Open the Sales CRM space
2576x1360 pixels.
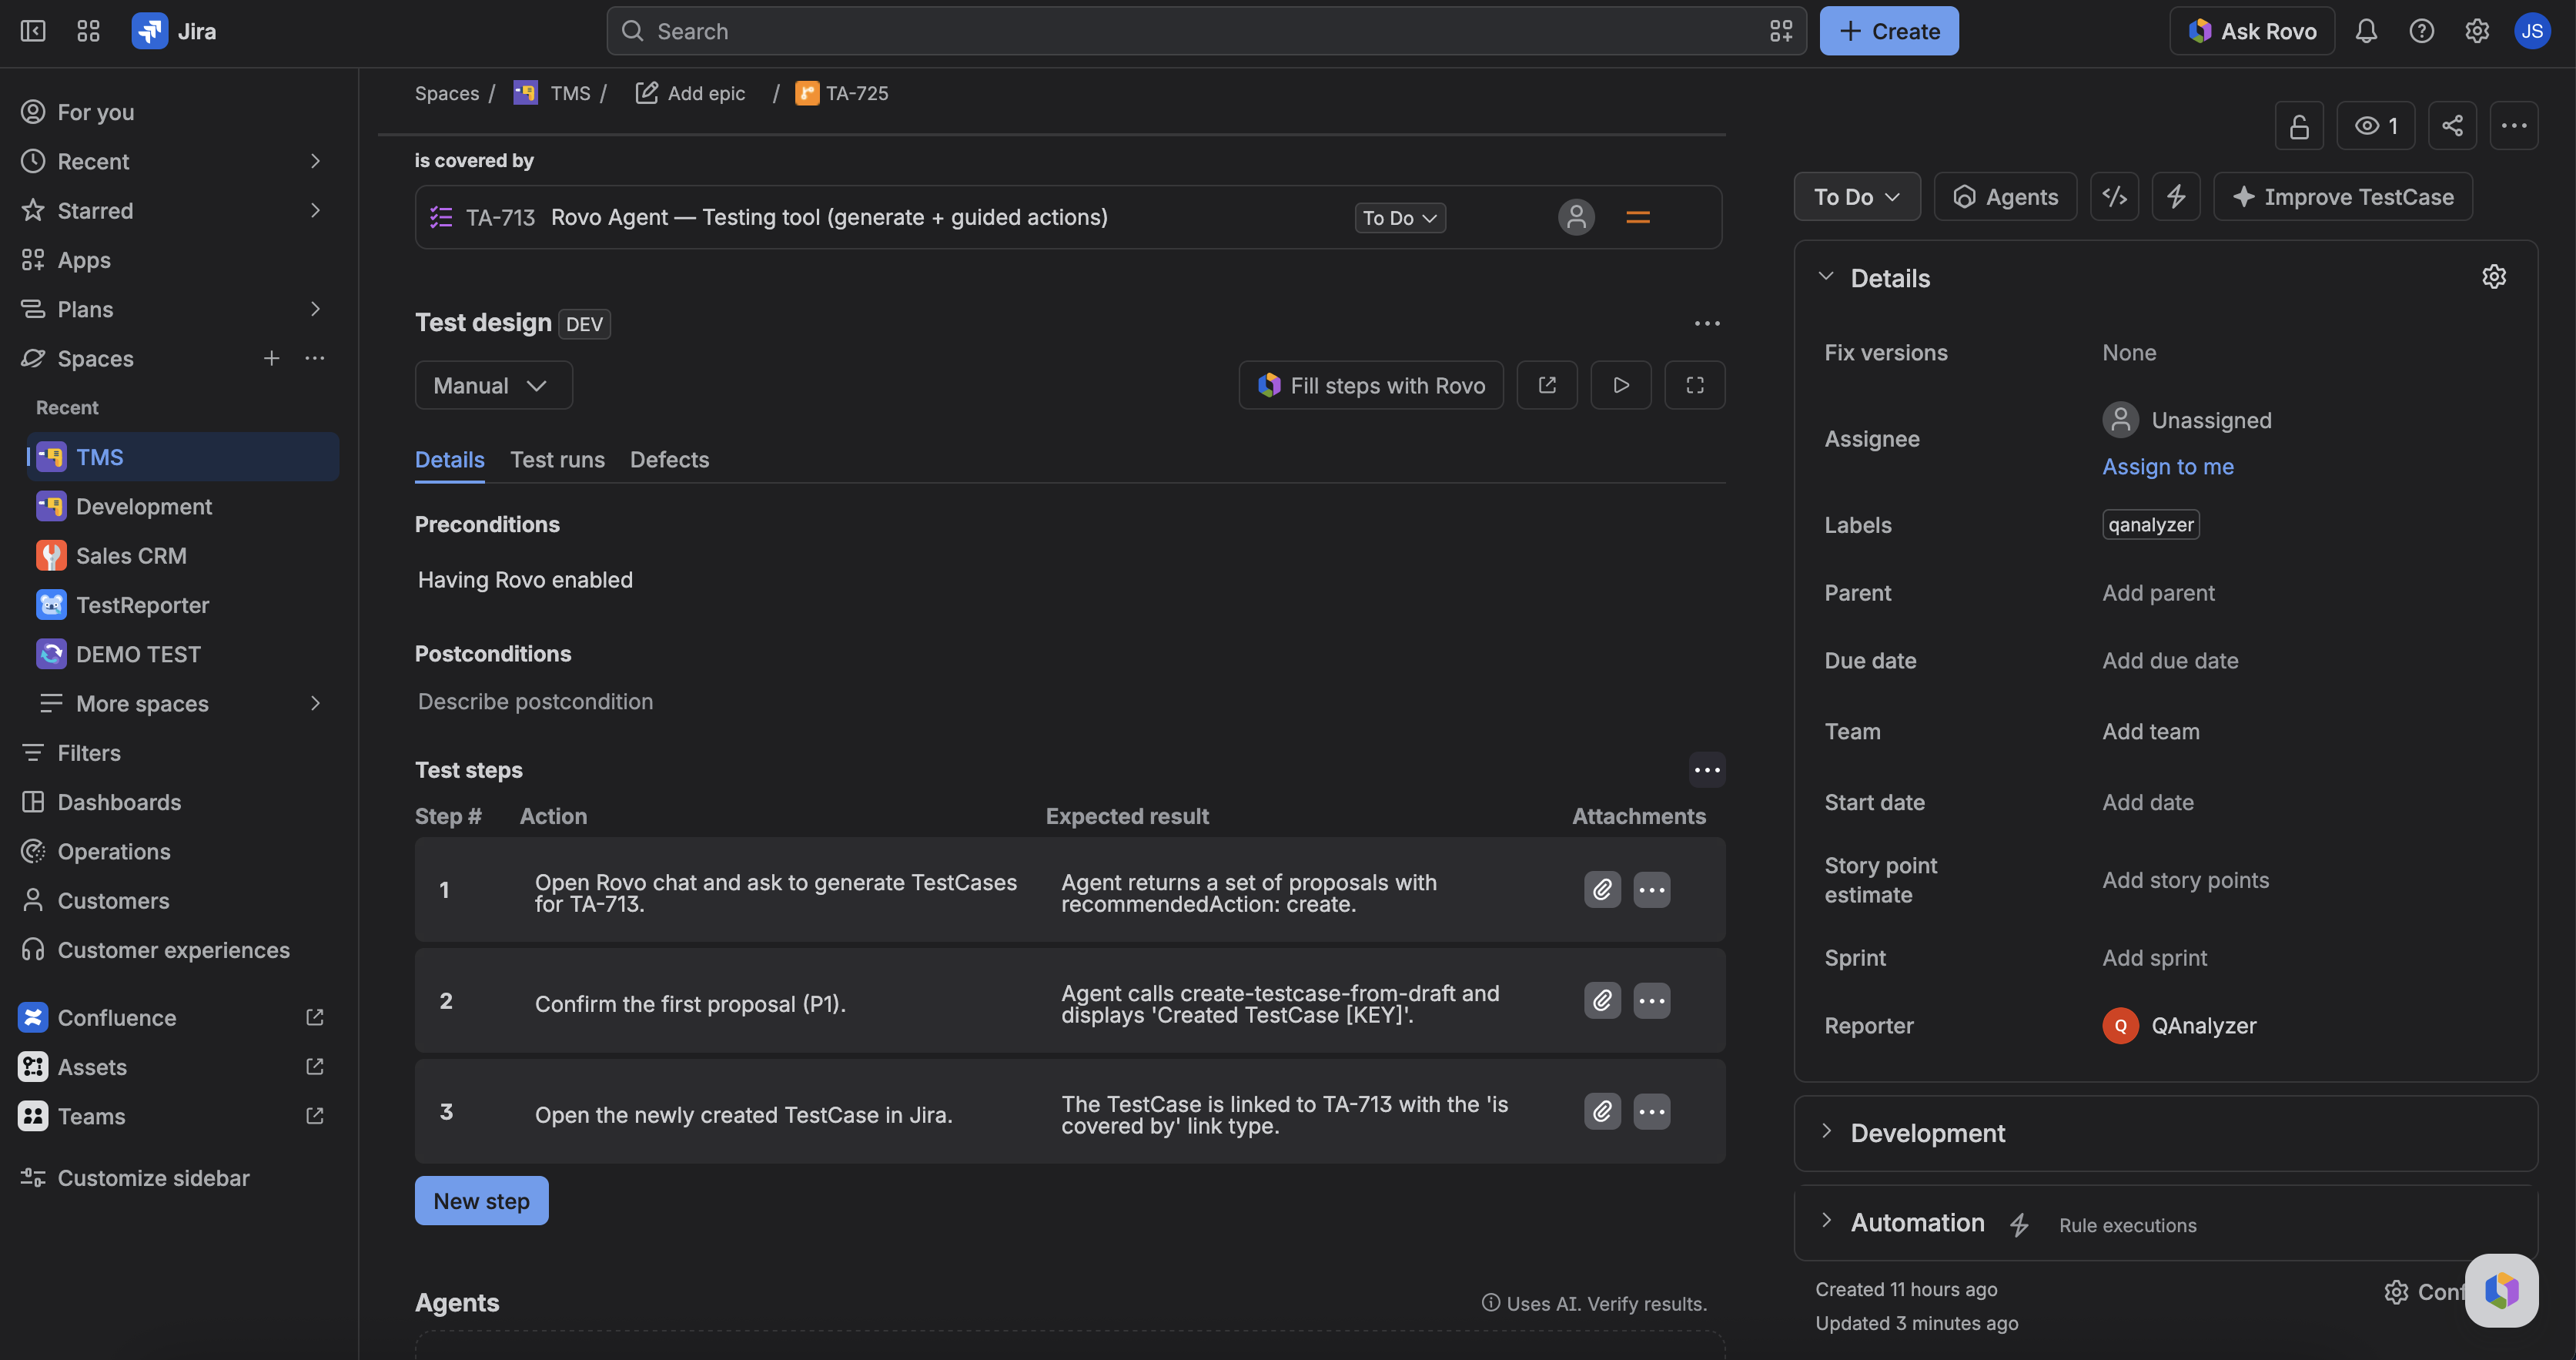click(183, 556)
